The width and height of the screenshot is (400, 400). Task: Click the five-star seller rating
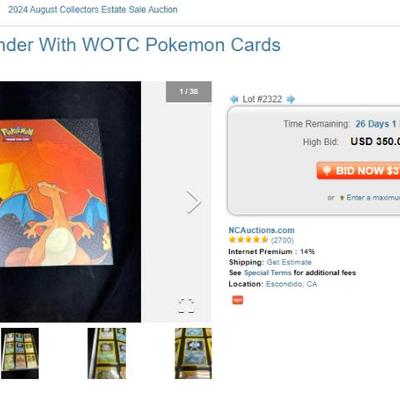click(248, 240)
